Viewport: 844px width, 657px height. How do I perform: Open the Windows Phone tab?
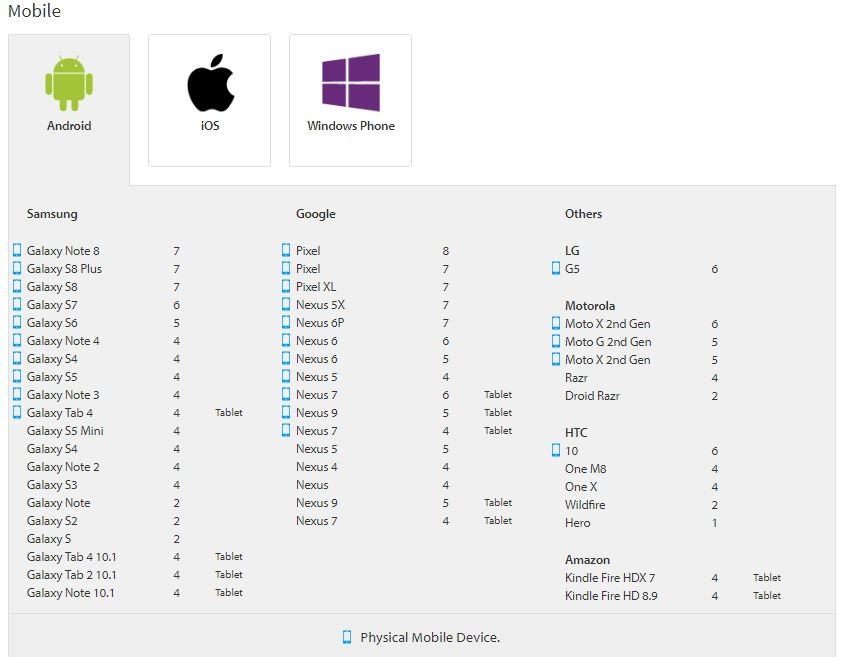click(x=349, y=99)
